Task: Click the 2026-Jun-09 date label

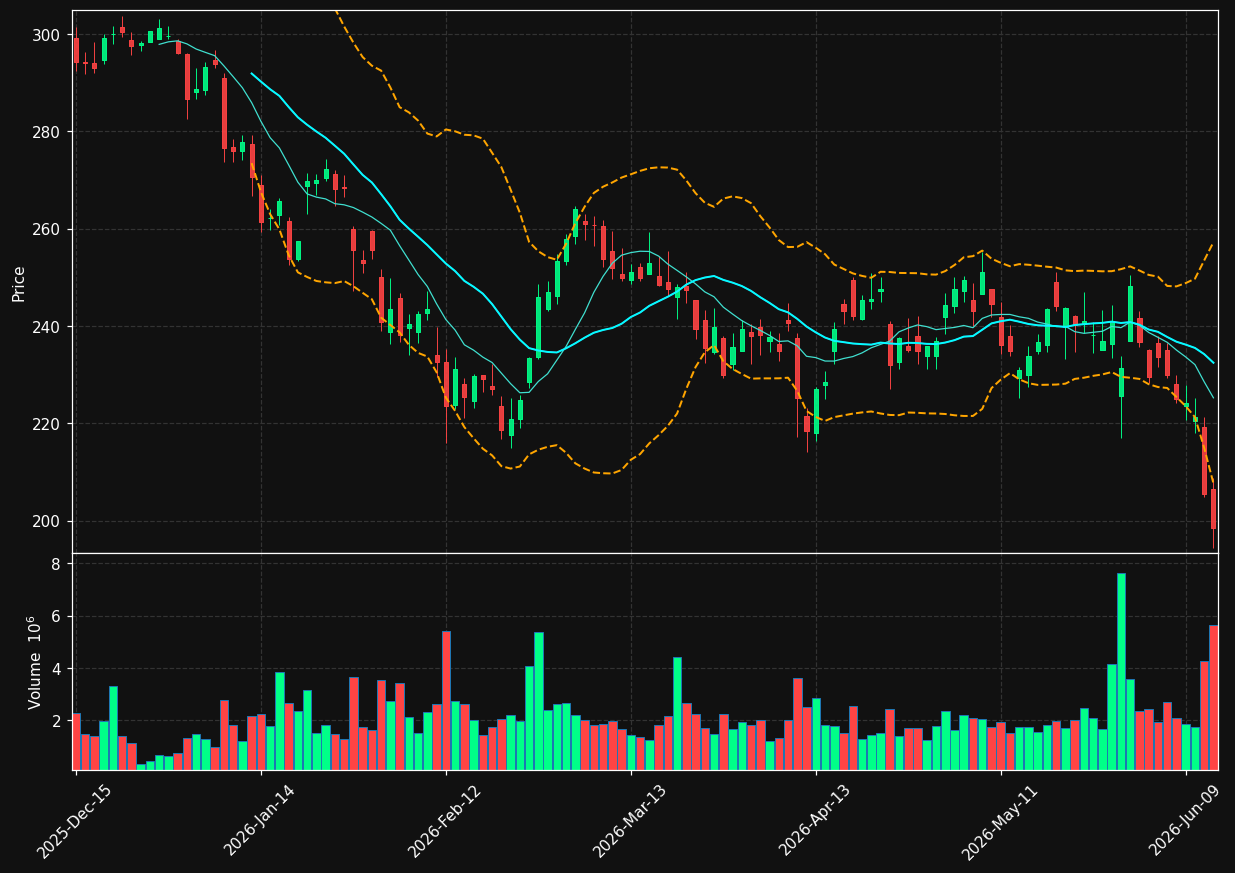Action: pos(1185,821)
